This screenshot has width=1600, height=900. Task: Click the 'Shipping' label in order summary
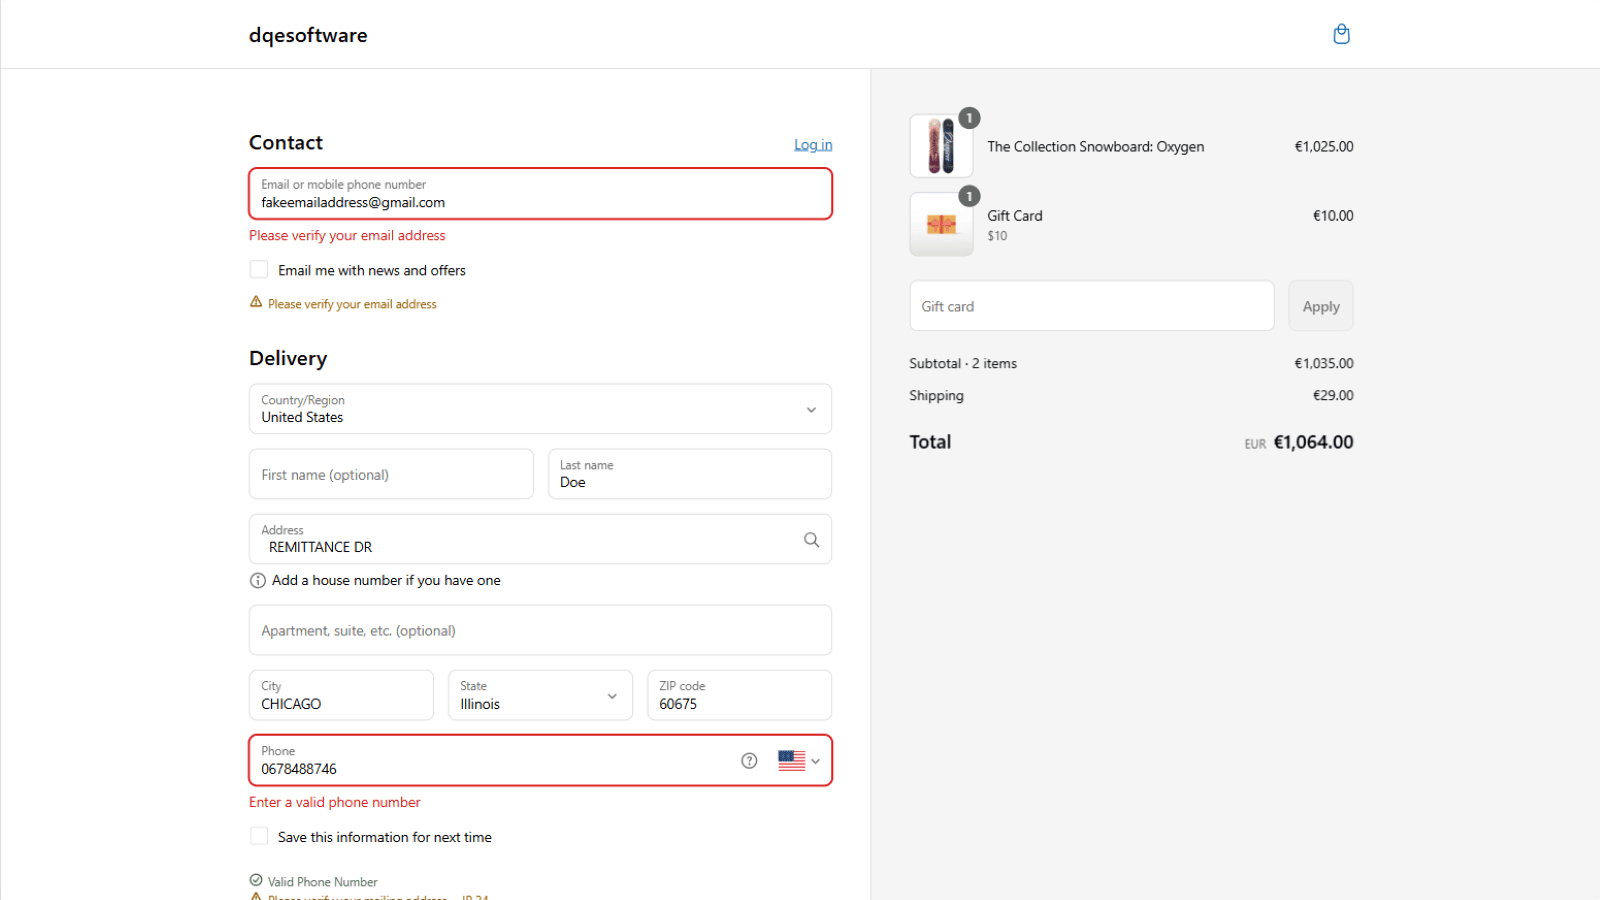point(937,396)
